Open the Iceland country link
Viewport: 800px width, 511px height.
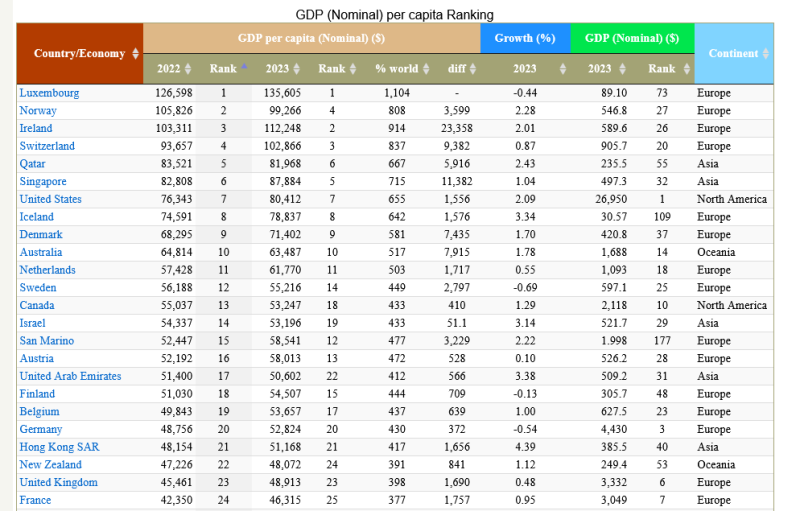[x=36, y=217]
